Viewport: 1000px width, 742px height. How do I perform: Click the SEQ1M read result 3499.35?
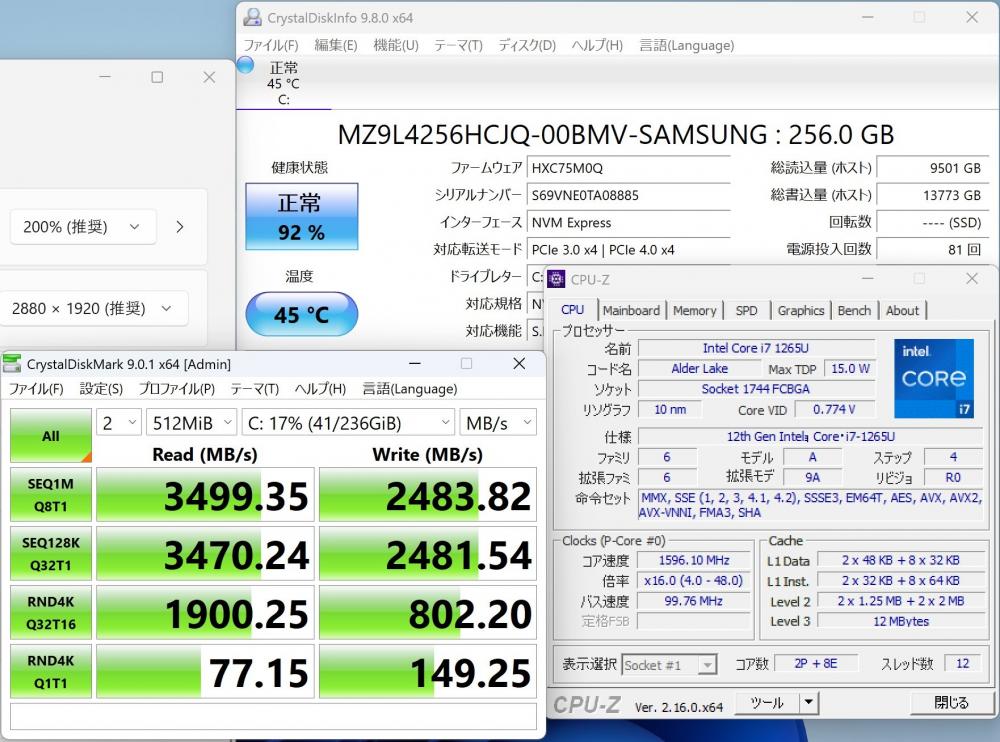click(x=205, y=494)
